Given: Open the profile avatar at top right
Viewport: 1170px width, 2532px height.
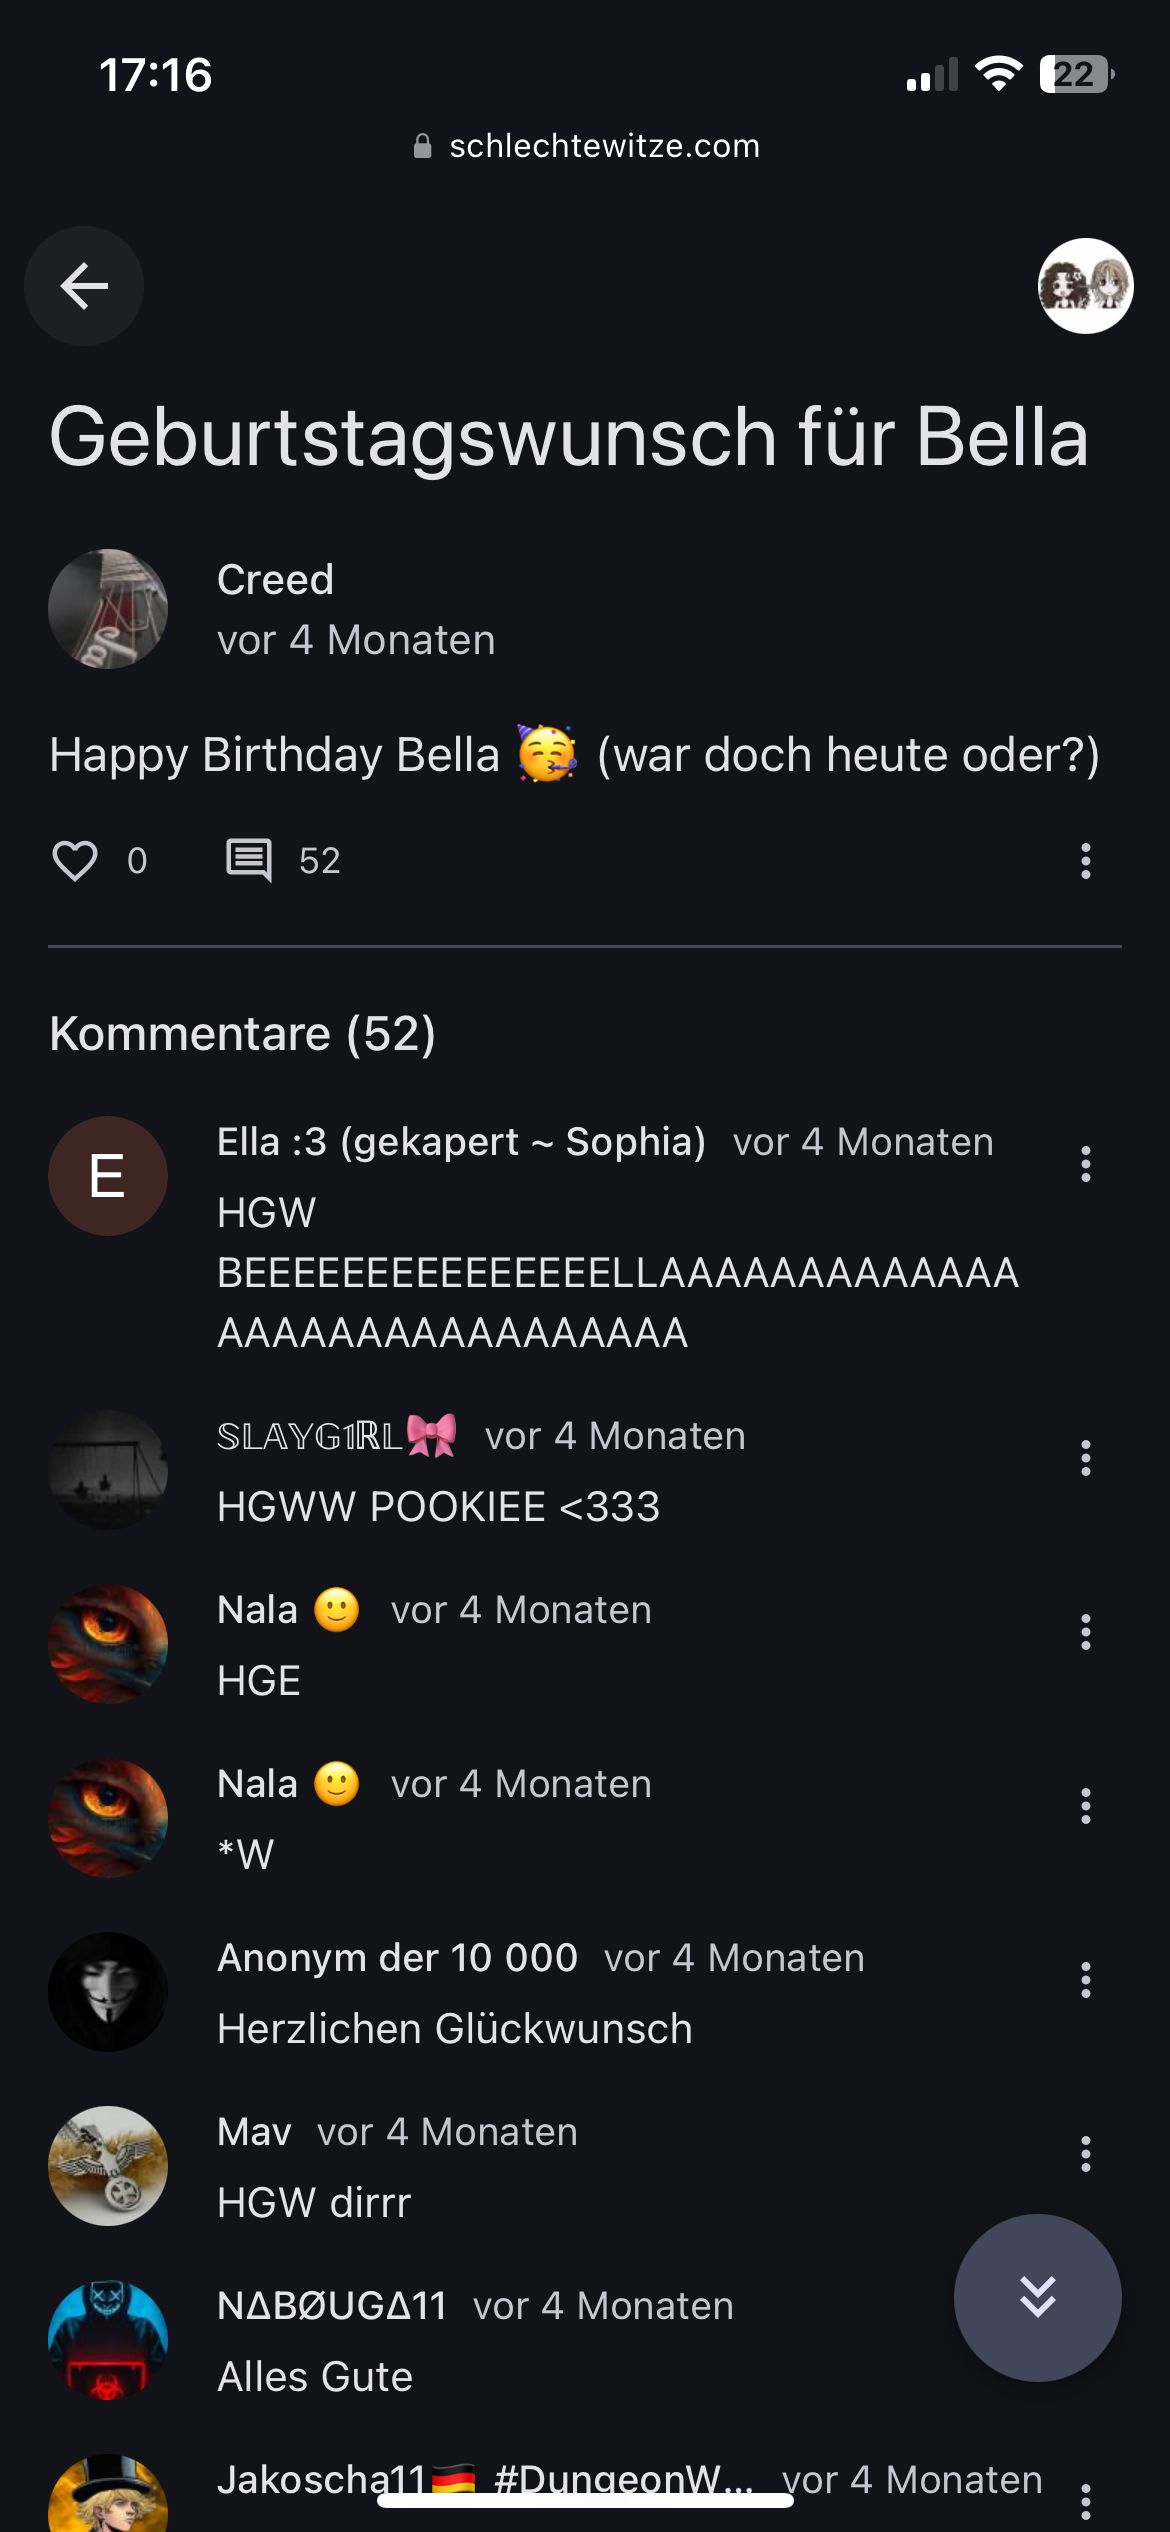Looking at the screenshot, I should coord(1085,286).
